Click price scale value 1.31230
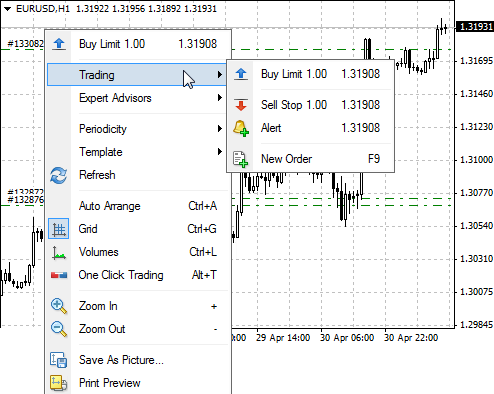Screen dimensions: 494x394 point(476,127)
